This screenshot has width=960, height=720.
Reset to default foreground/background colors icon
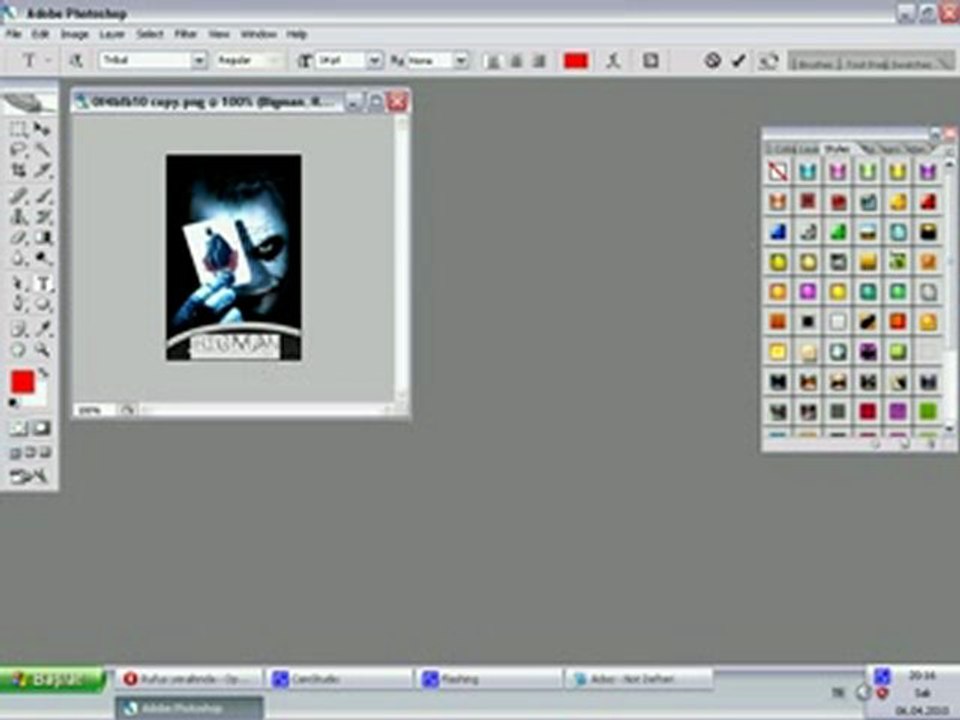coord(13,403)
